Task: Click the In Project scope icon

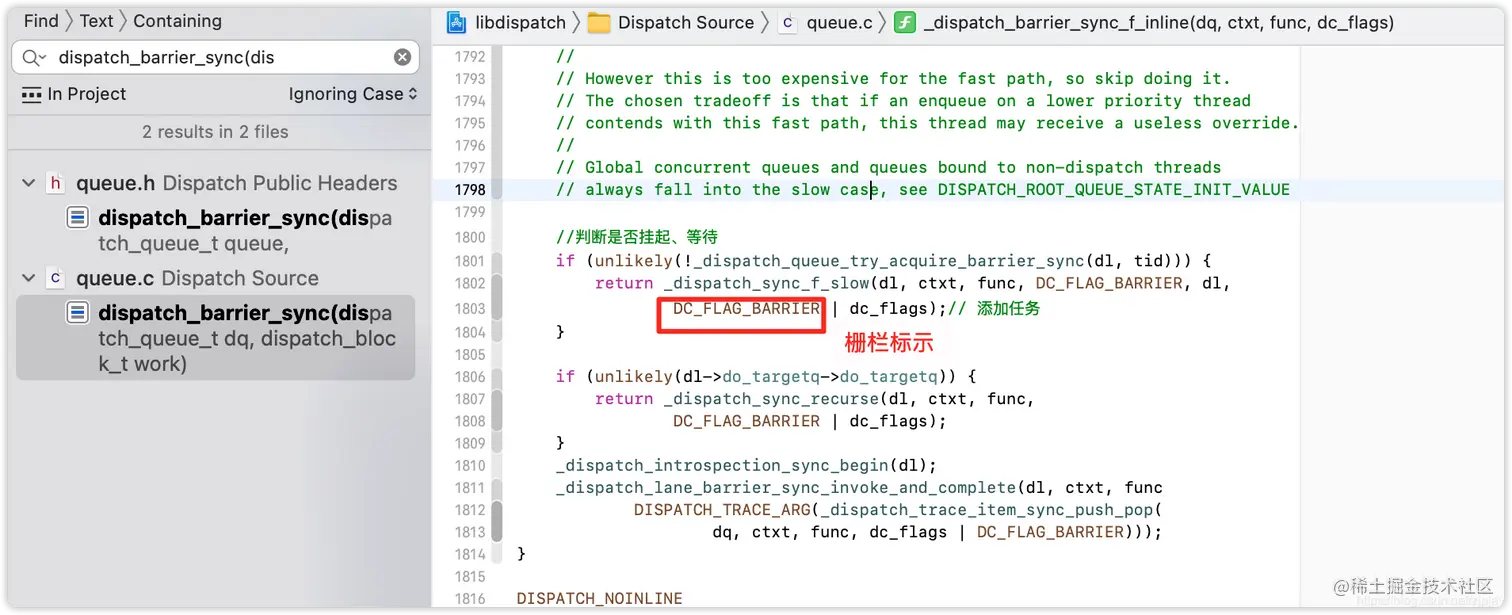Action: [30, 94]
